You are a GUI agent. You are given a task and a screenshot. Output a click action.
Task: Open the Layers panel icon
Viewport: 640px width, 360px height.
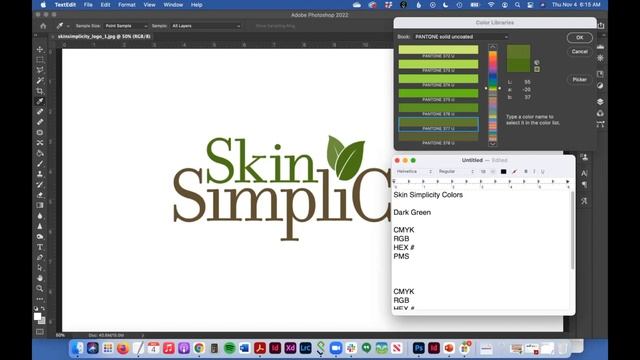tap(600, 101)
